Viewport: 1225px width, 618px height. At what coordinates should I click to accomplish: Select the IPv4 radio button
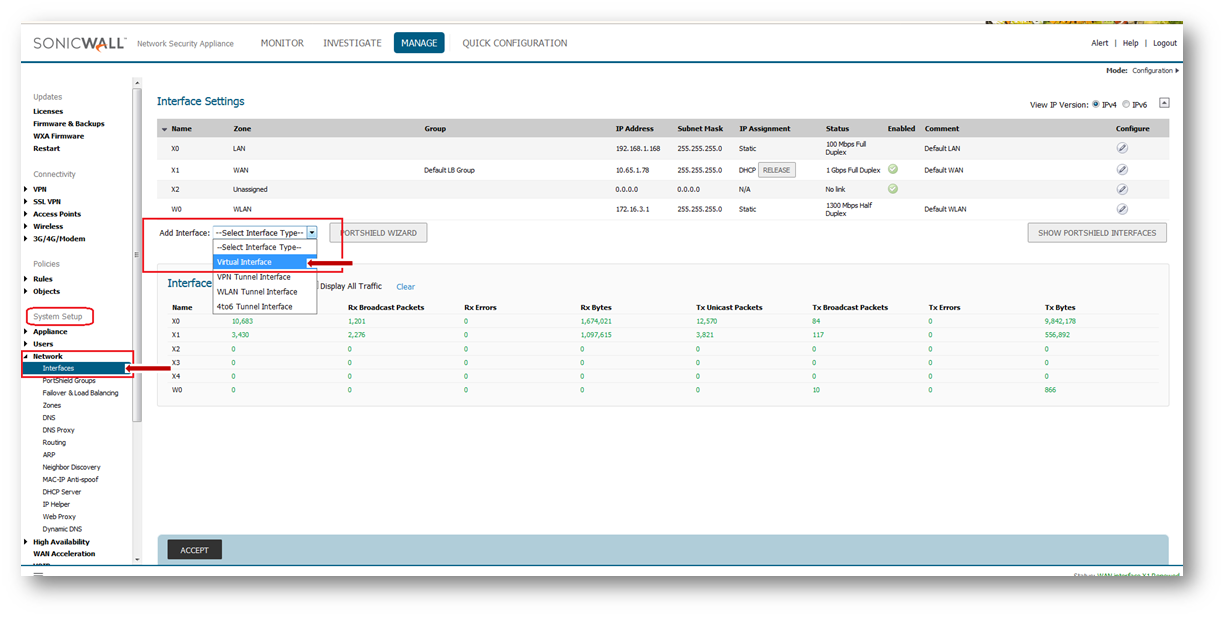[x=1096, y=104]
